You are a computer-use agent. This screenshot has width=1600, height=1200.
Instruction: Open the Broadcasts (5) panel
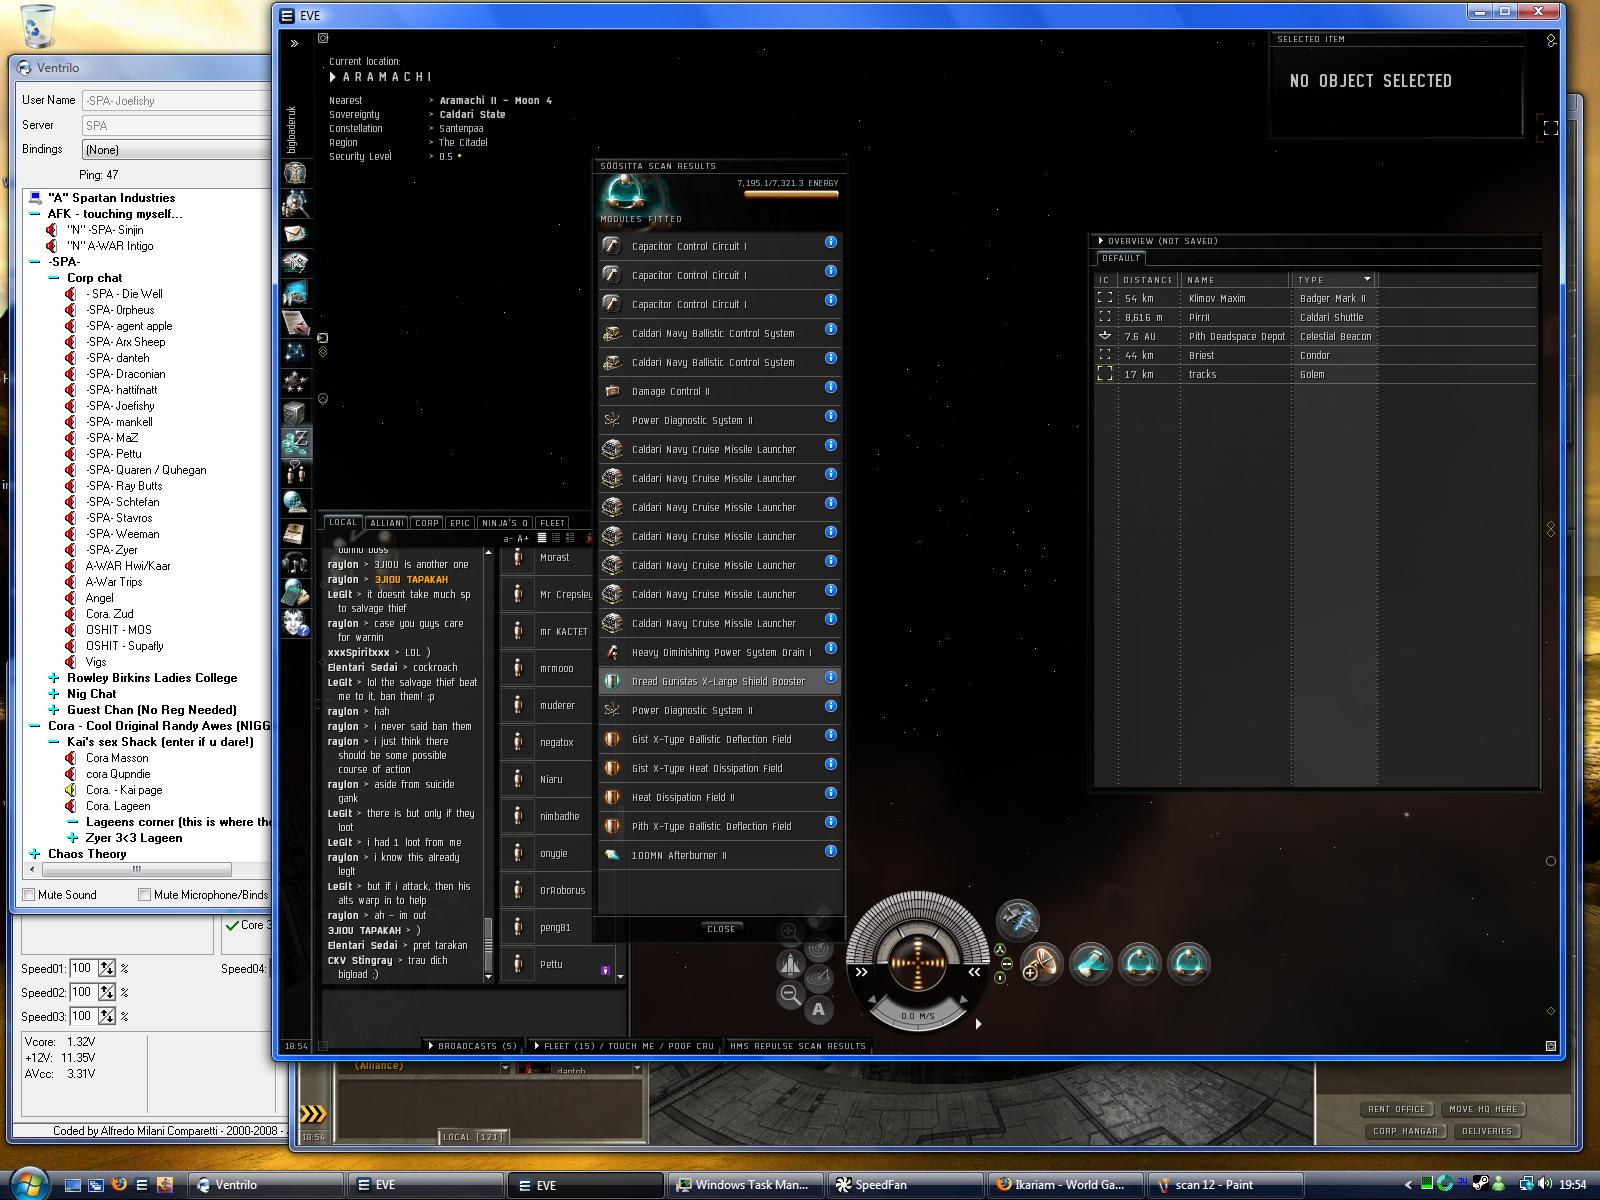(473, 1046)
